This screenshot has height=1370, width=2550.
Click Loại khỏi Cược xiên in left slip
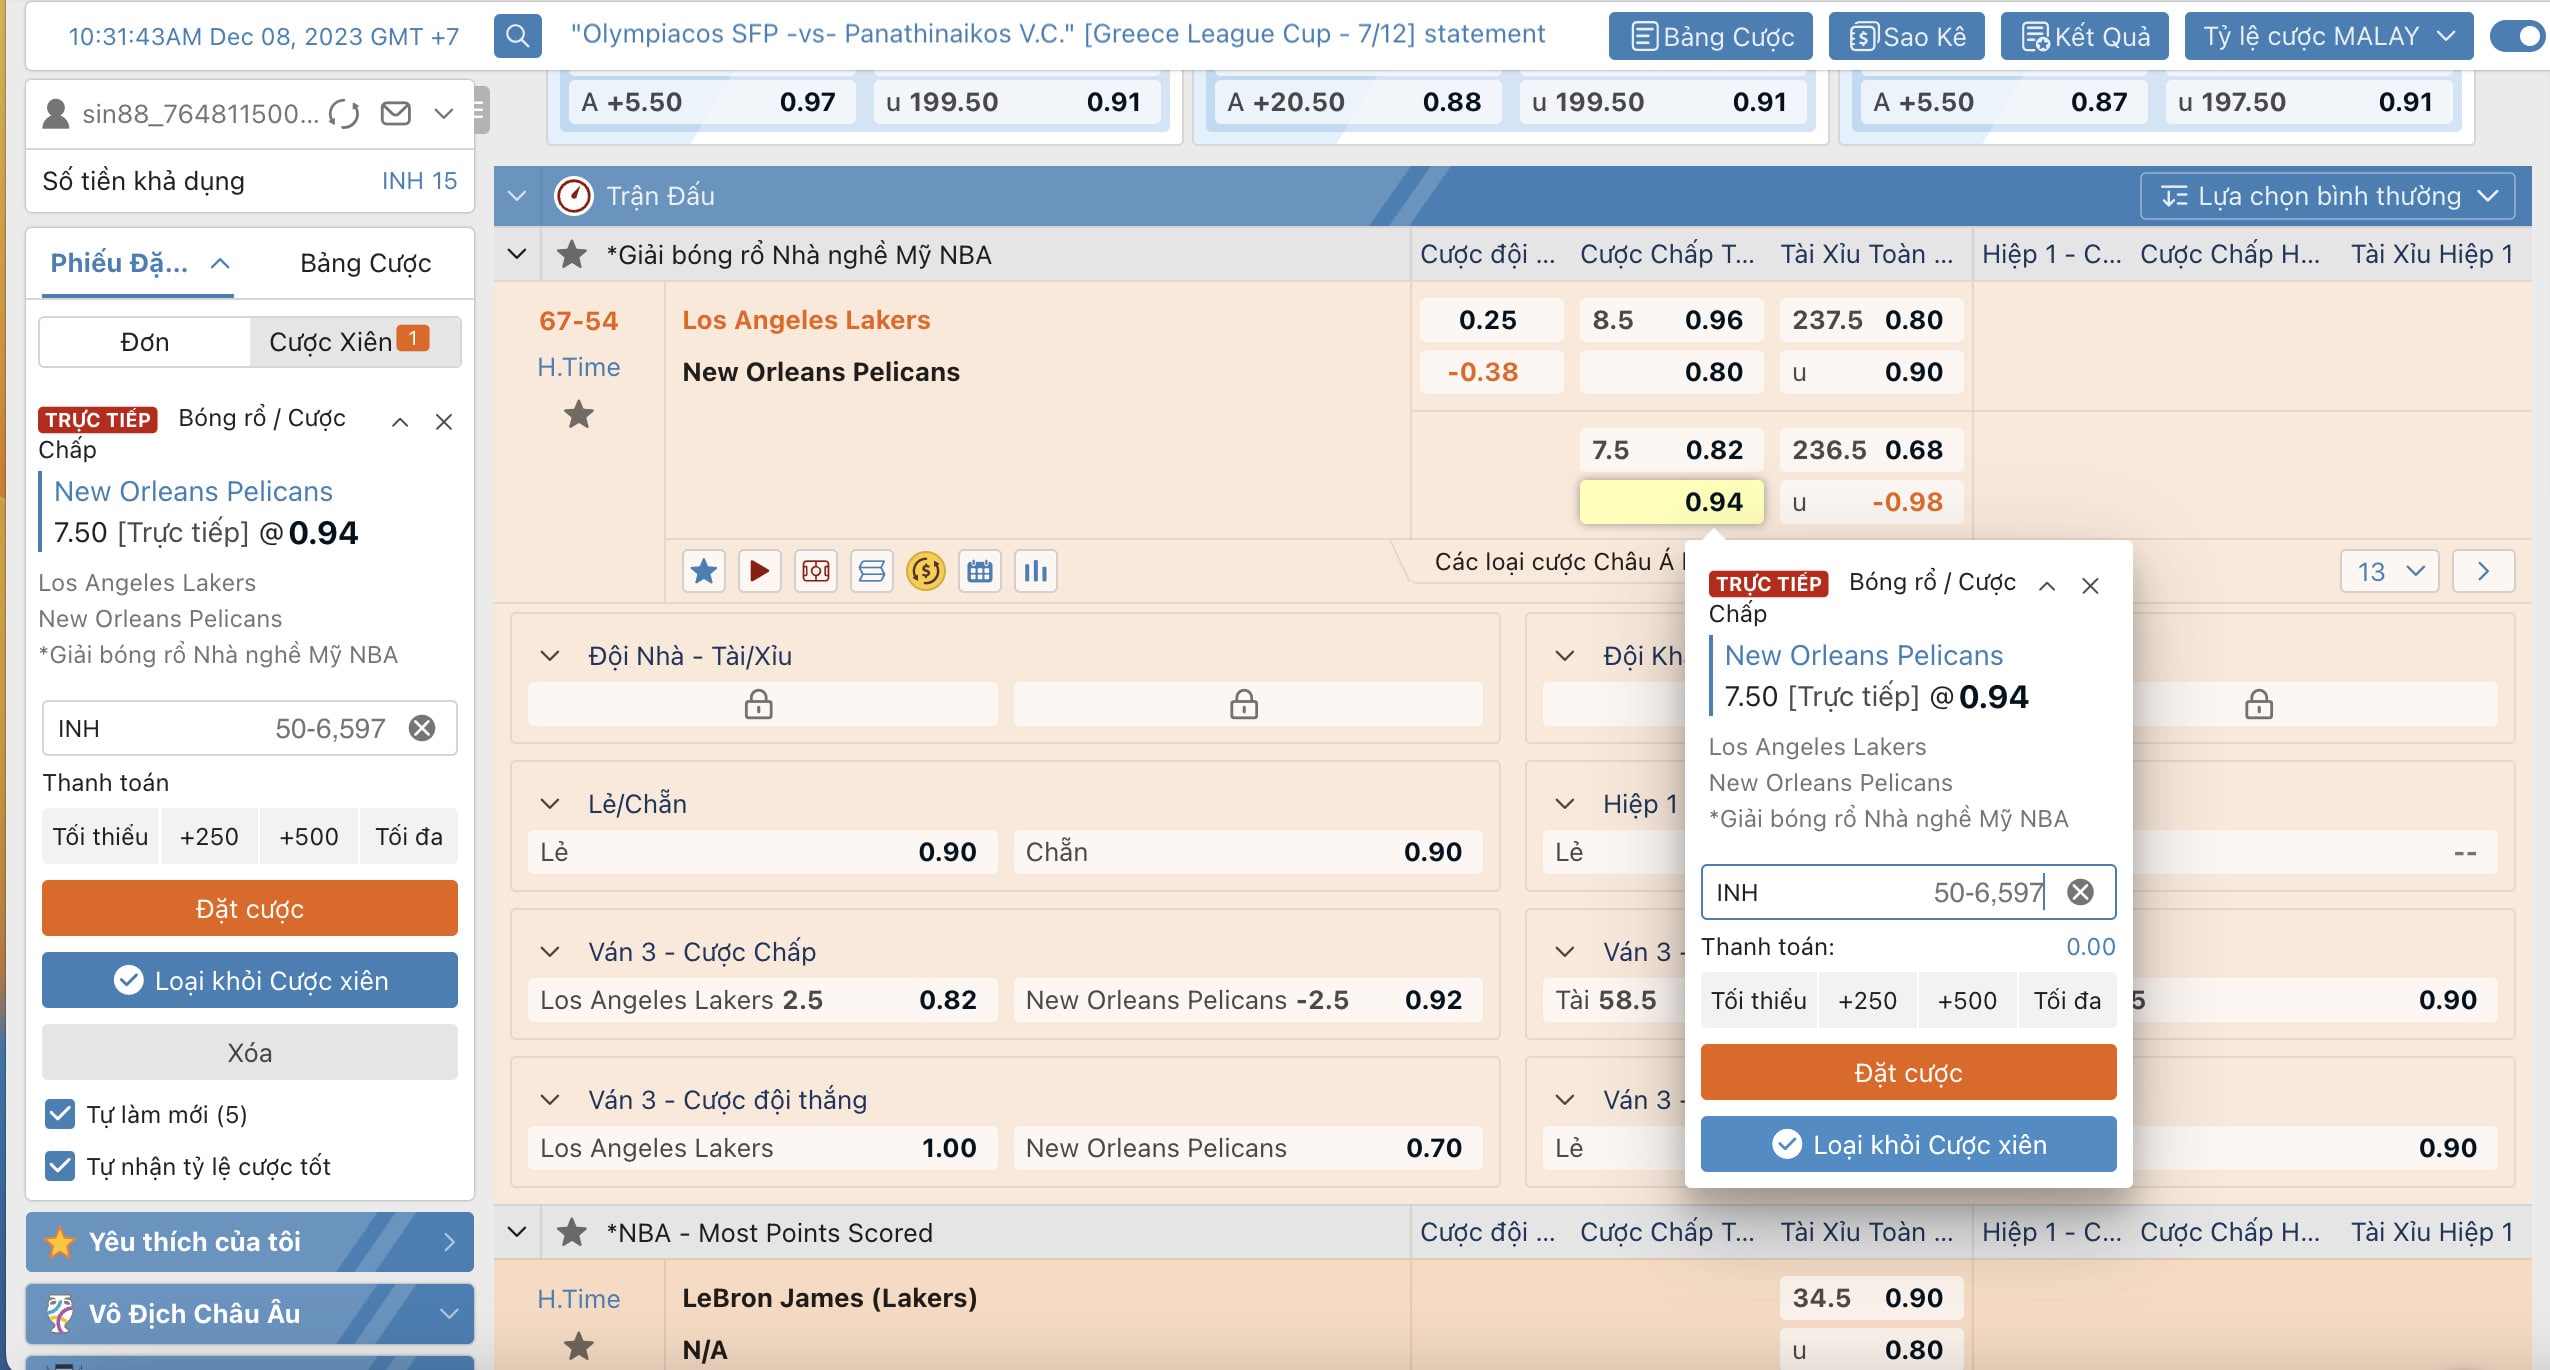click(x=250, y=981)
